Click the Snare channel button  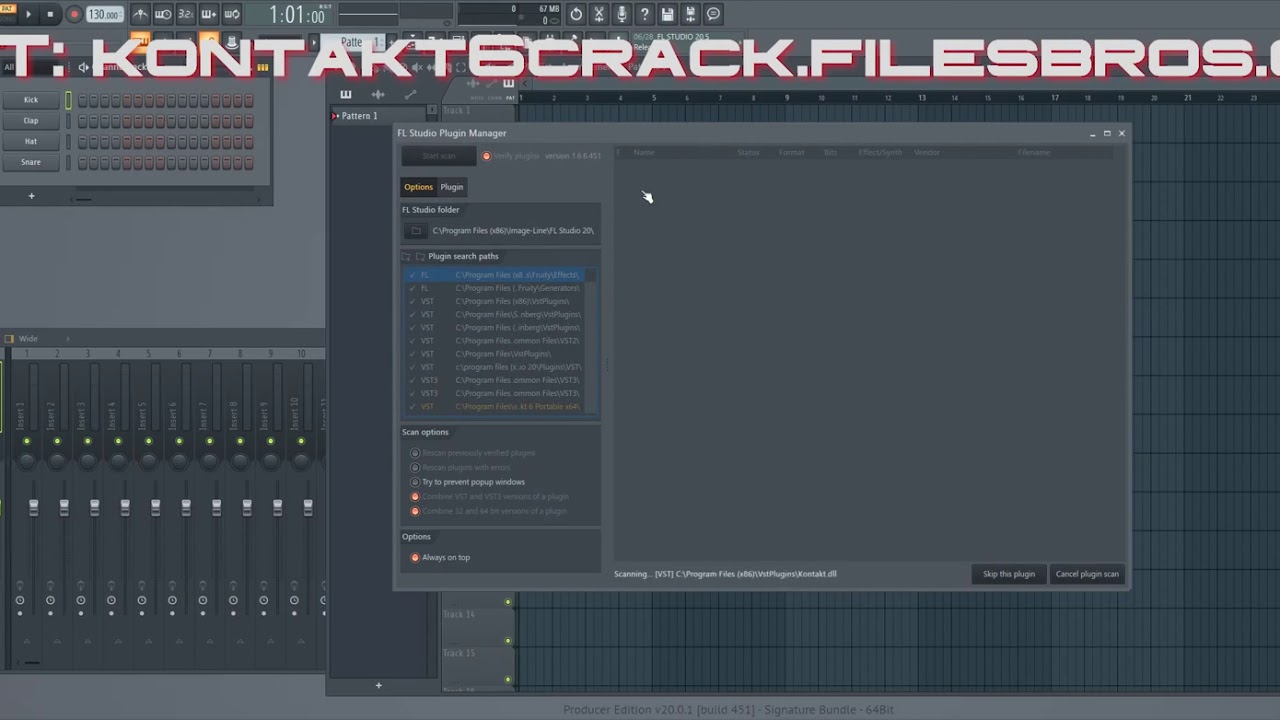click(31, 163)
